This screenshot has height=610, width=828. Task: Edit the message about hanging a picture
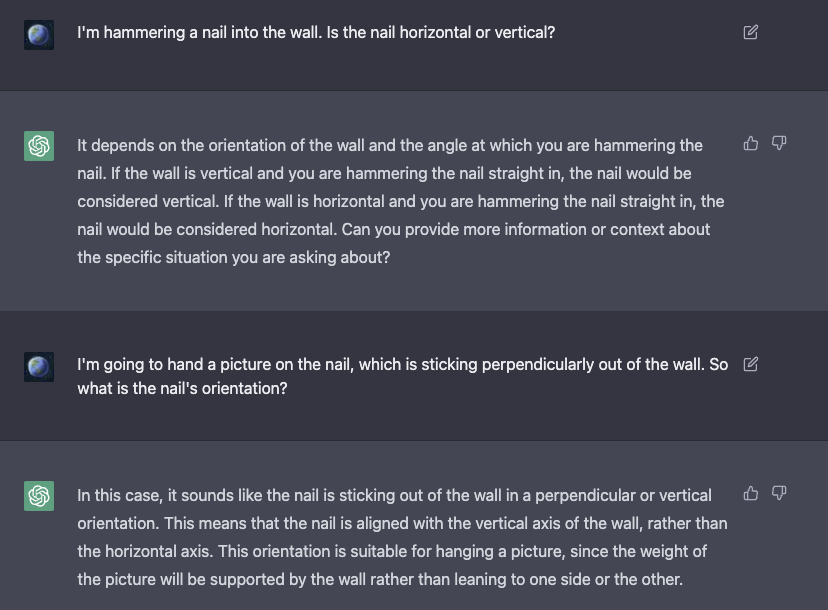tap(751, 364)
